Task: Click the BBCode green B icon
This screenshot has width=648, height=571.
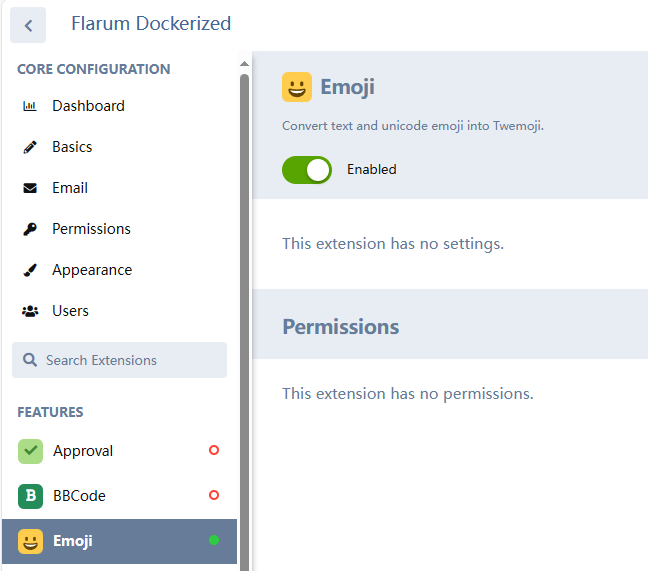Action: tap(30, 496)
